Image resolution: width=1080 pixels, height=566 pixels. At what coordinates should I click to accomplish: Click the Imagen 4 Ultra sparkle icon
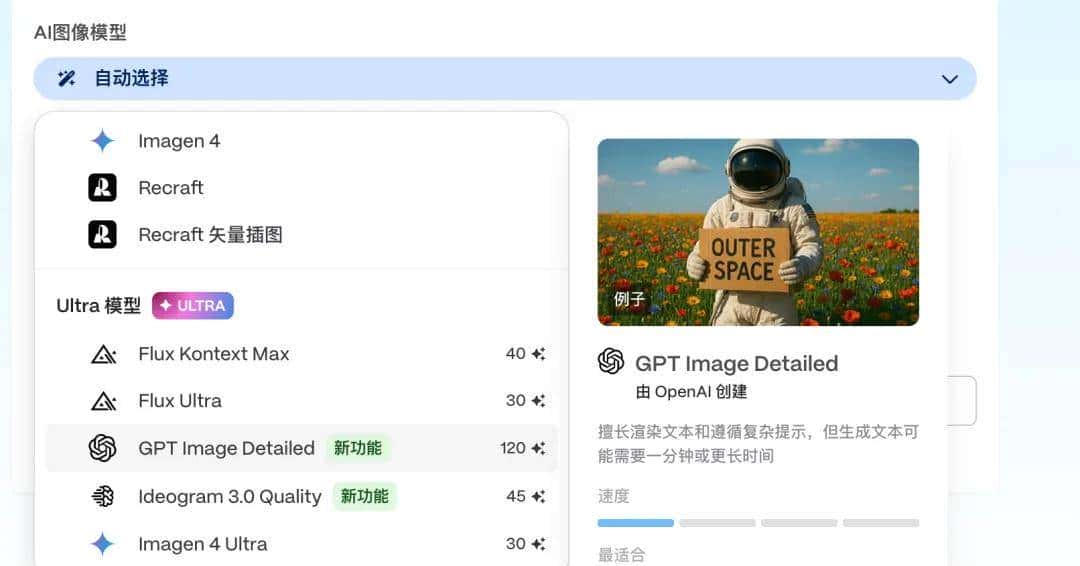102,544
